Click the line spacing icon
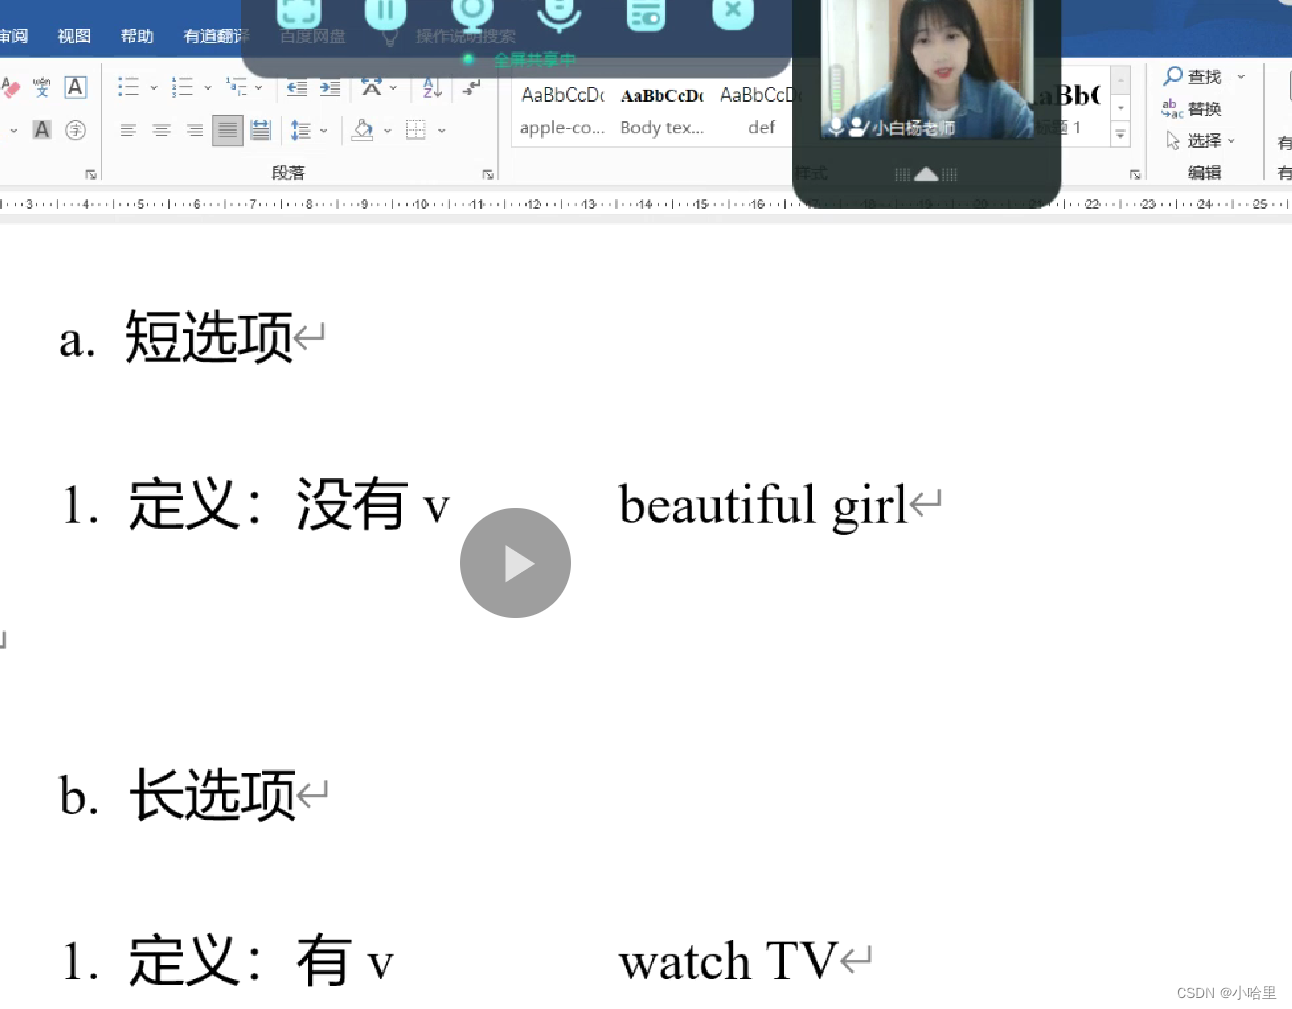This screenshot has height=1009, width=1292. point(300,130)
